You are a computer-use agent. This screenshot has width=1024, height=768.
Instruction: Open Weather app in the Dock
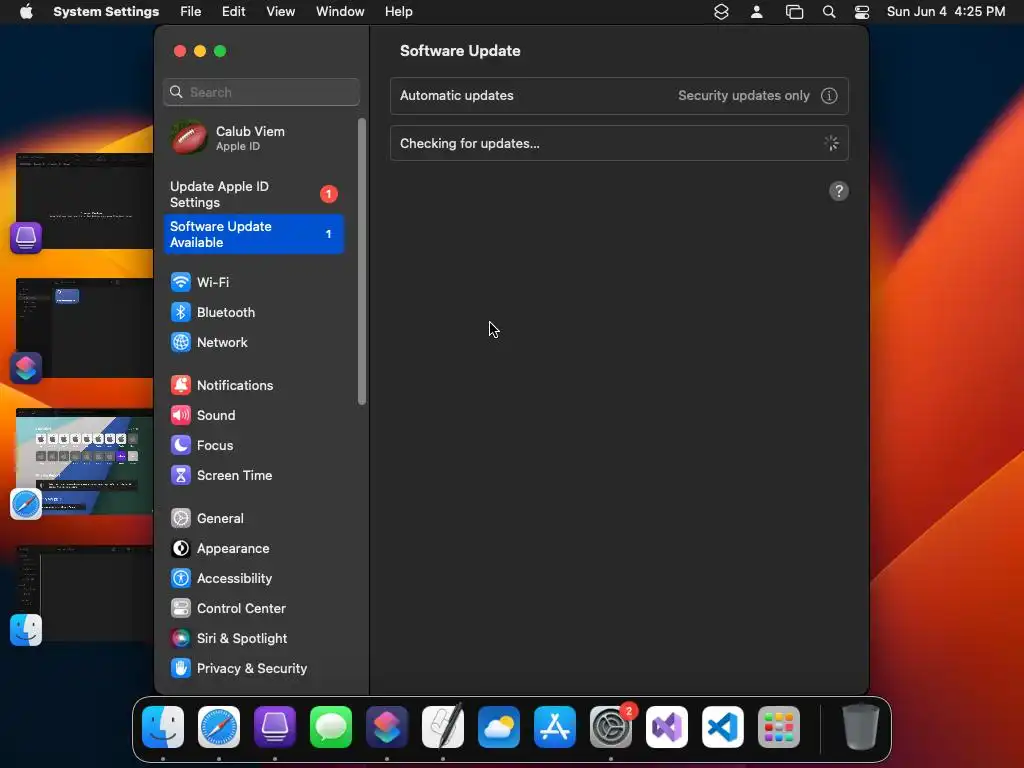click(x=499, y=727)
